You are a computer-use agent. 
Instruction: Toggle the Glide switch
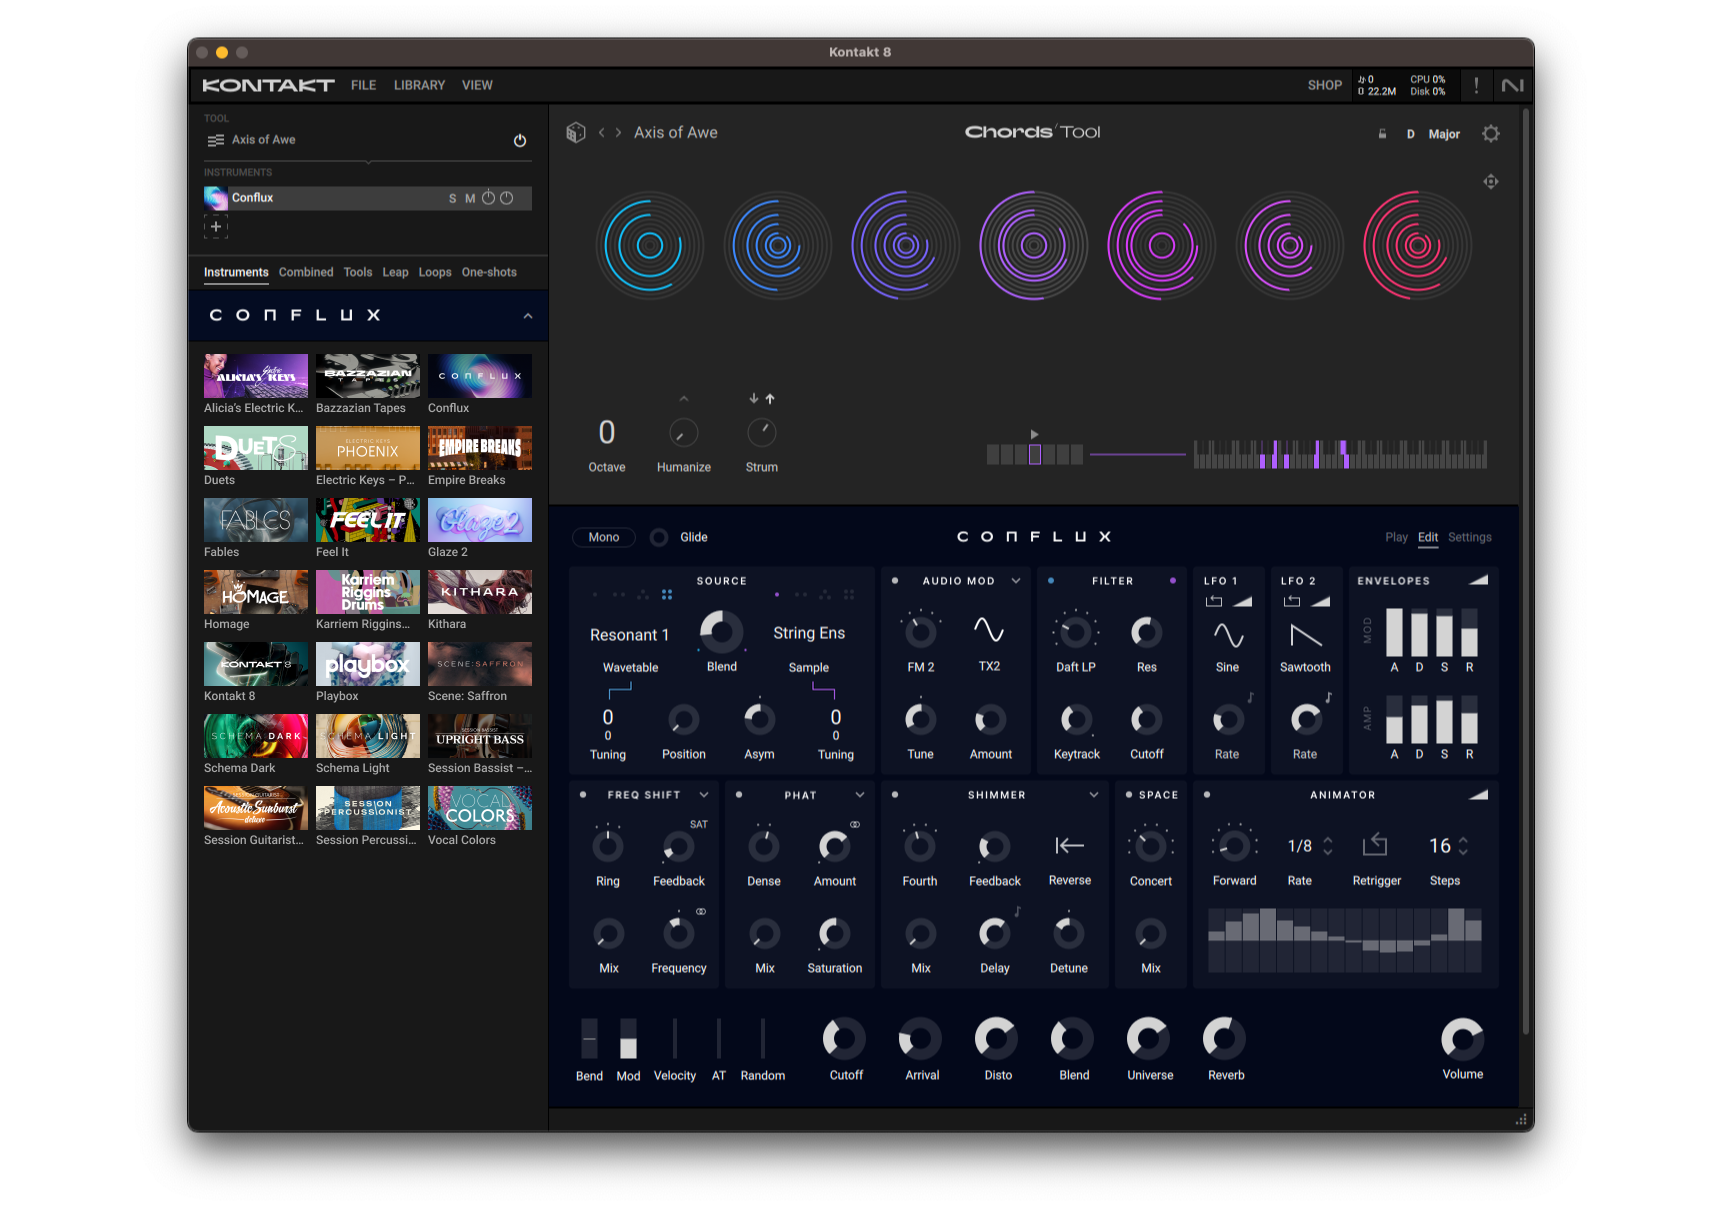tap(659, 538)
